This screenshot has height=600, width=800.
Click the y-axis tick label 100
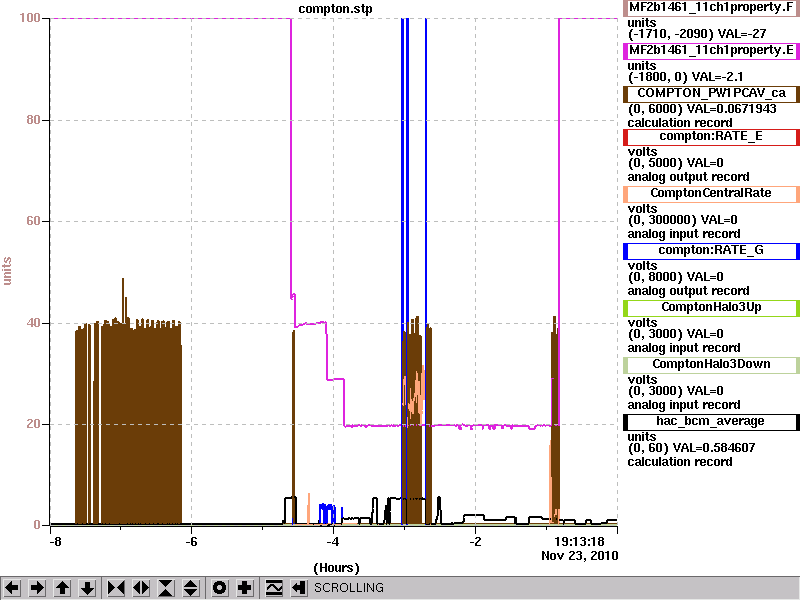[x=30, y=18]
